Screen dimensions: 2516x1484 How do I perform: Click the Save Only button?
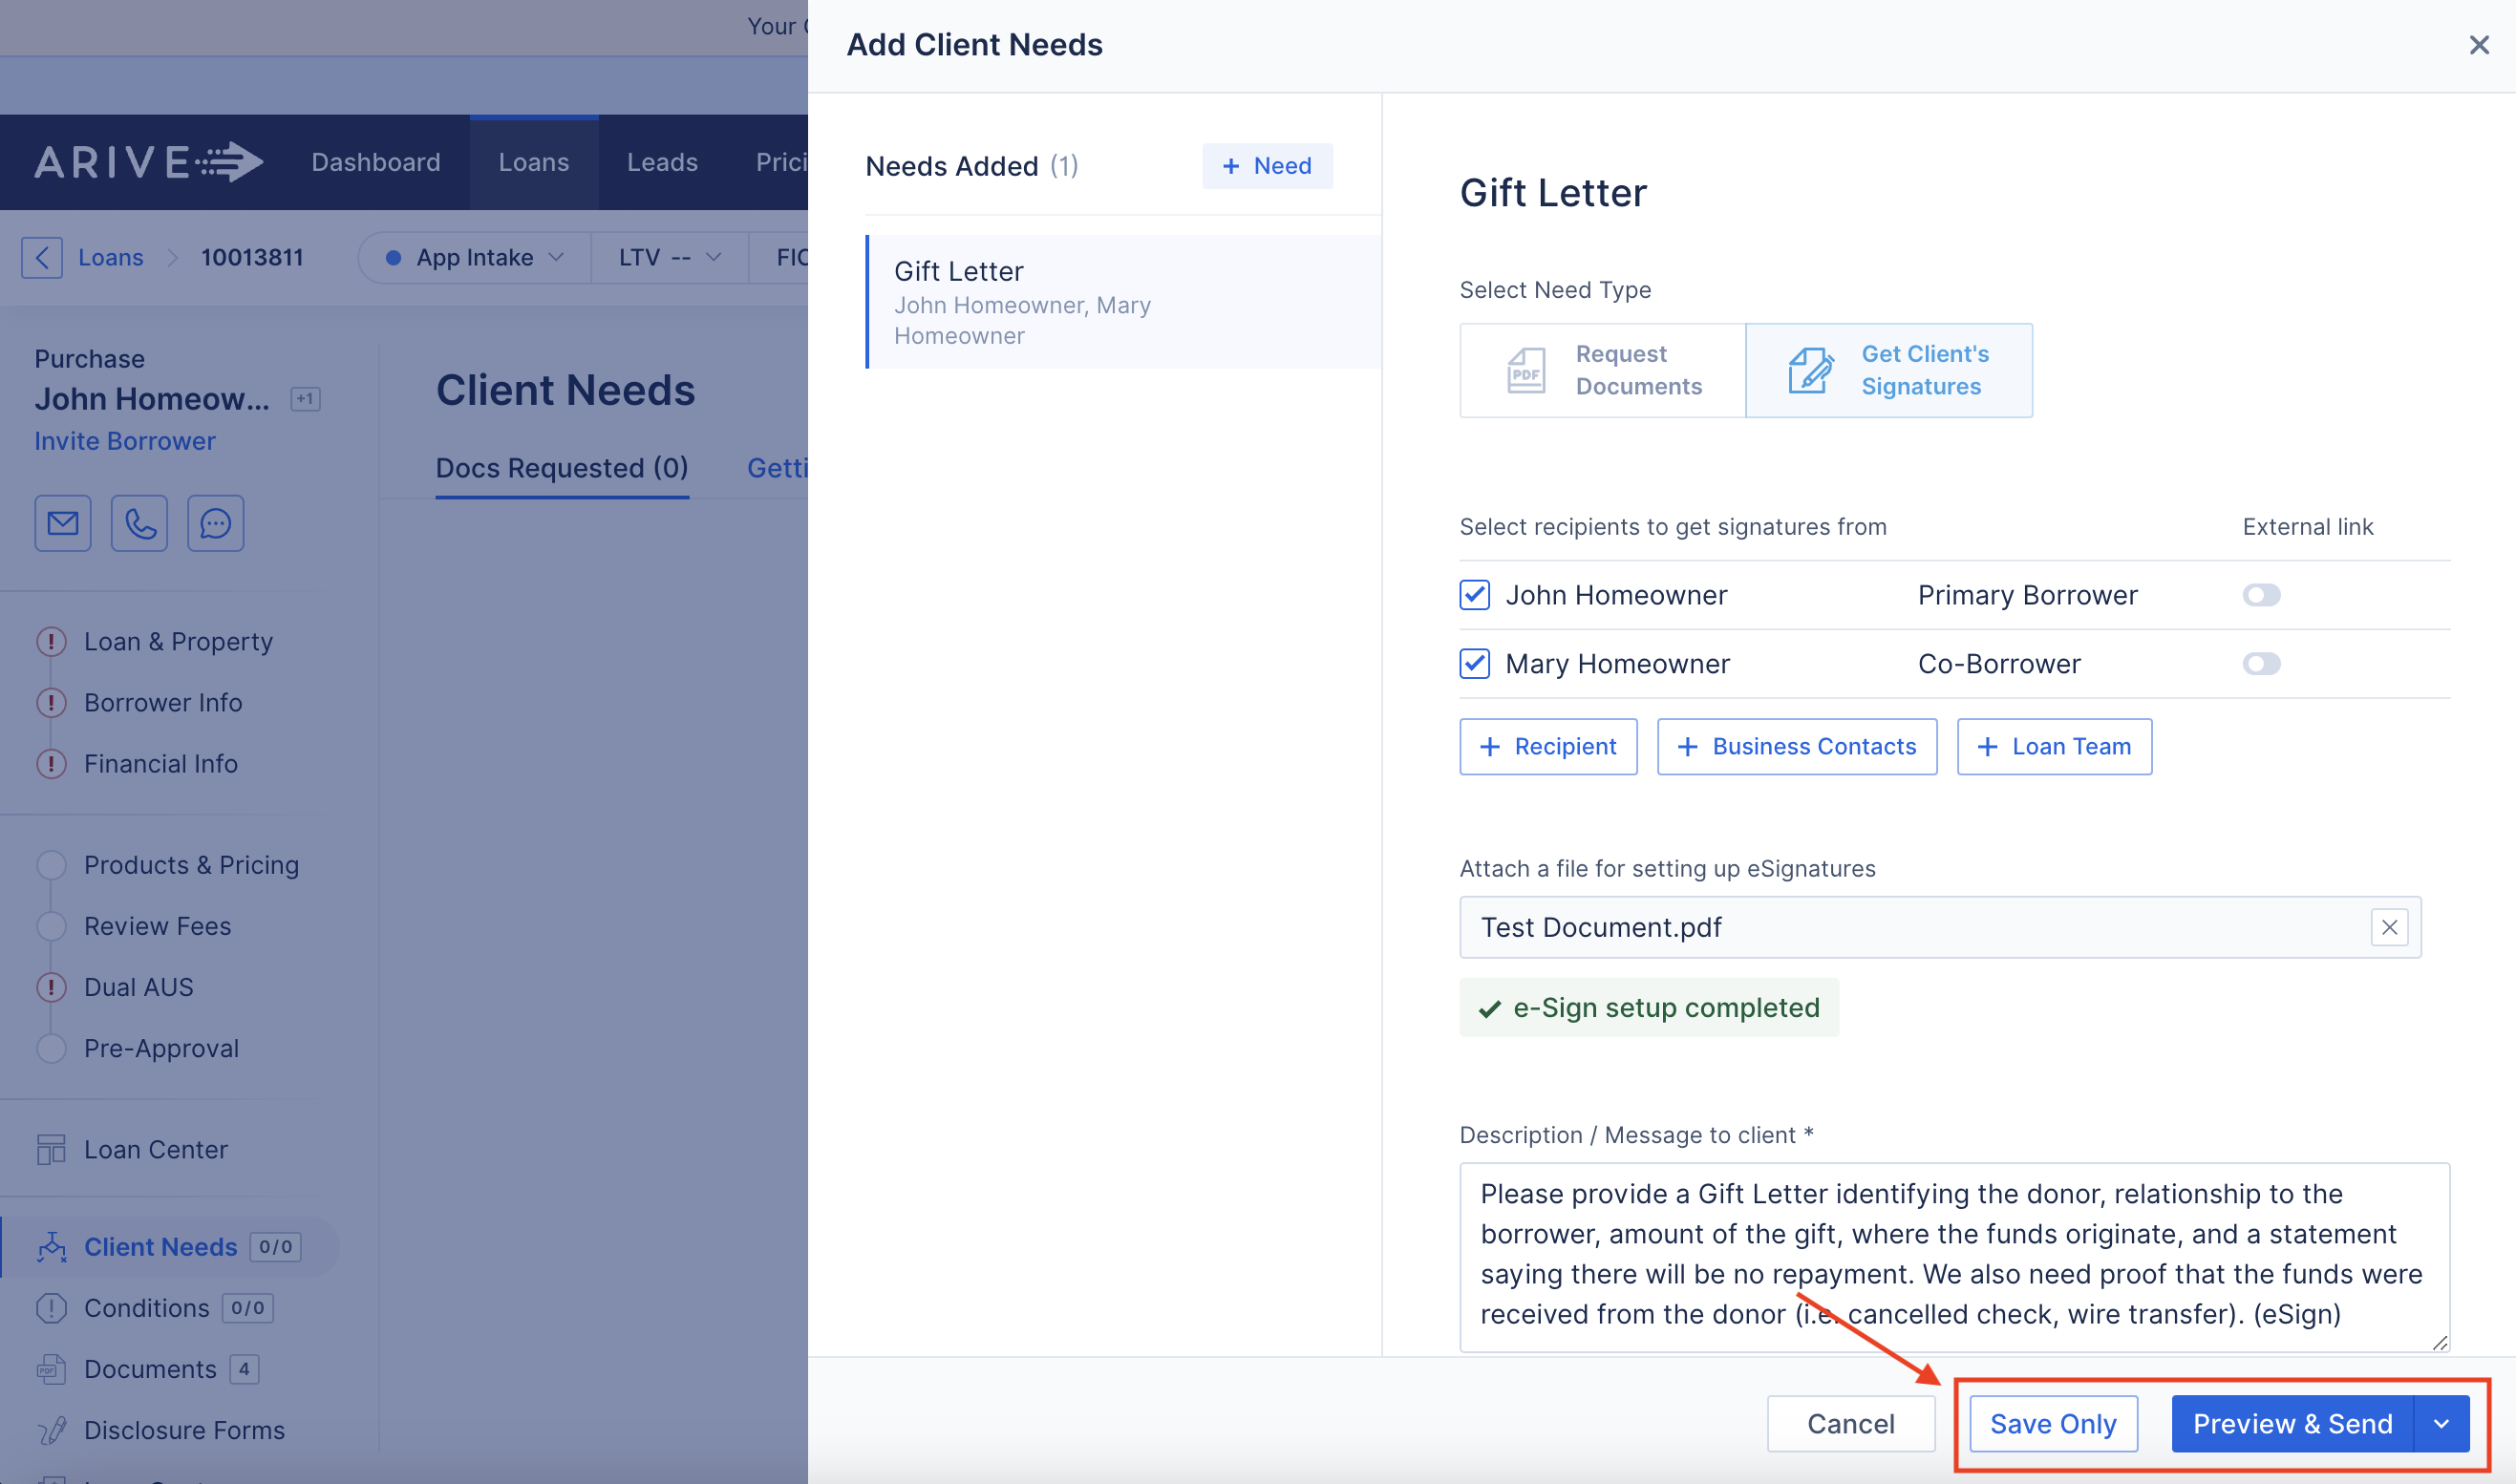click(2053, 1423)
